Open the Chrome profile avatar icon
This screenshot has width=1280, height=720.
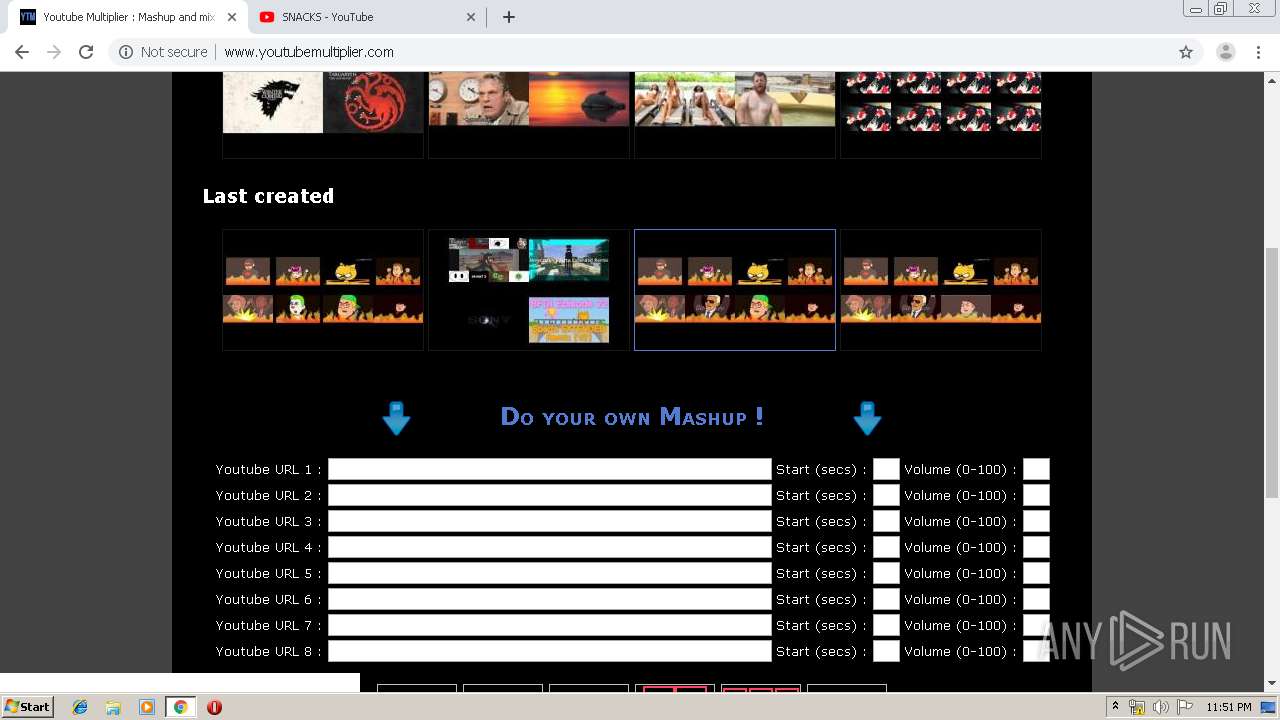[1225, 52]
